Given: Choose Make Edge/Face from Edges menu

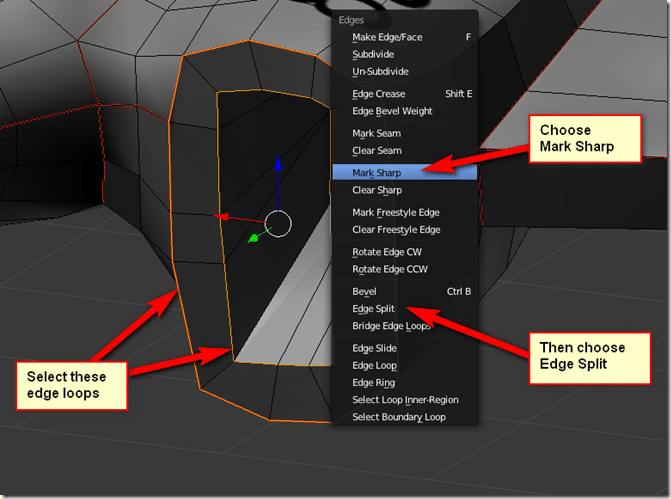Looking at the screenshot, I should (x=405, y=37).
